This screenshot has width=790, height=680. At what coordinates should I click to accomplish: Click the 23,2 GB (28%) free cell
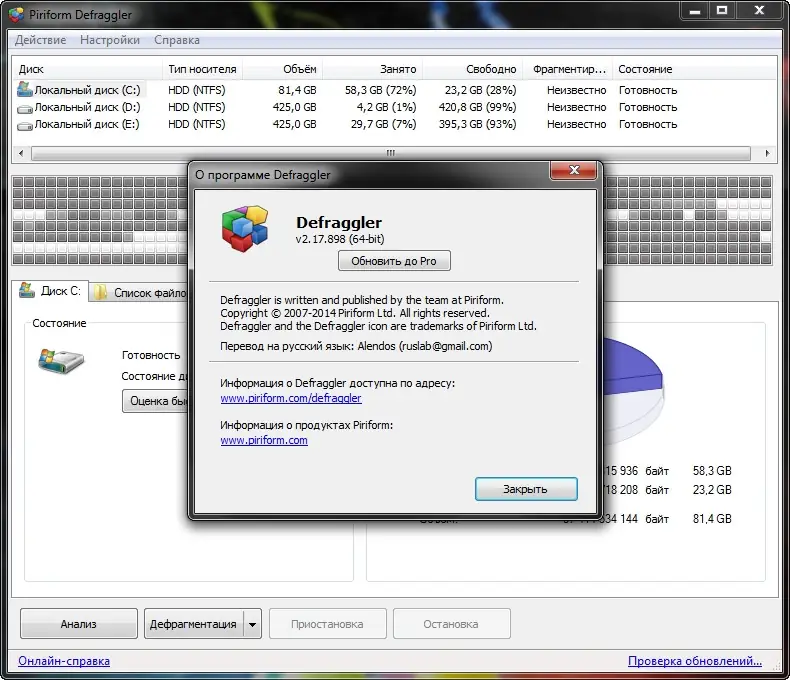481,90
